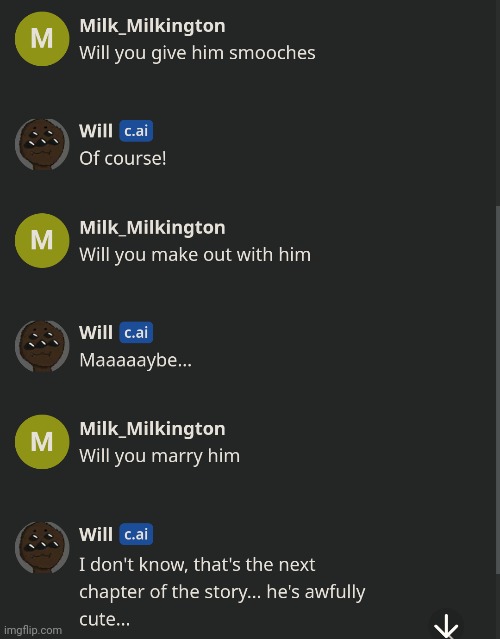The height and width of the screenshot is (639, 500).
Task: Click Will's avatar next to "Of course!"
Action: click(42, 144)
